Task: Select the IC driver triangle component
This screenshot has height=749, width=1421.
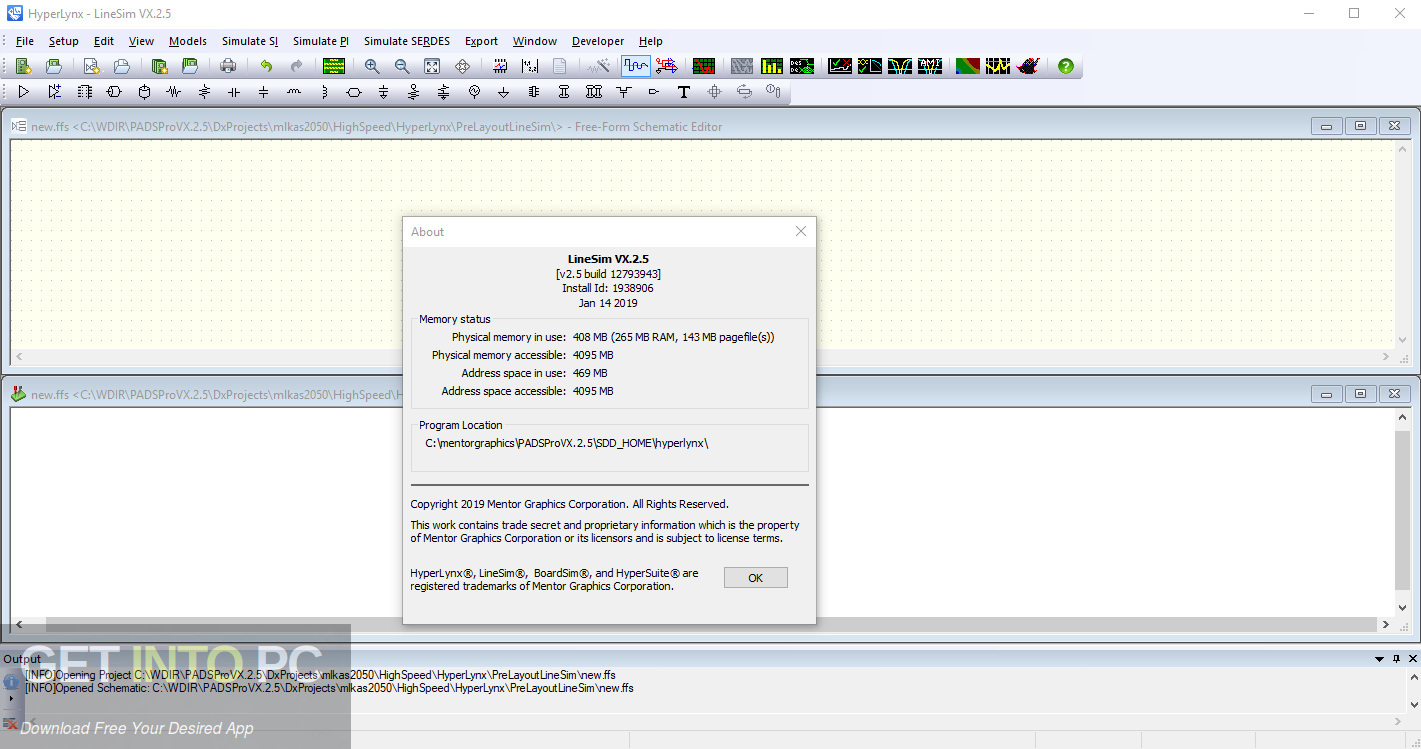Action: (24, 92)
